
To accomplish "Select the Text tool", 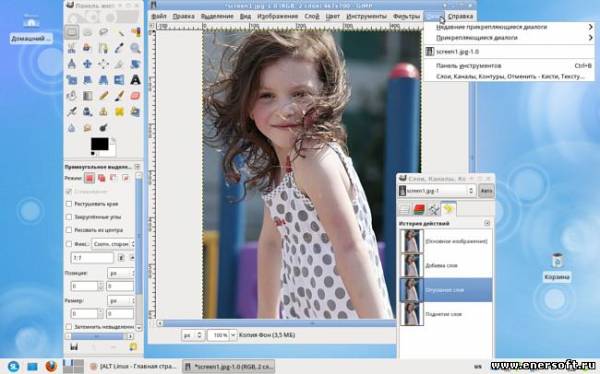I will click(x=135, y=80).
